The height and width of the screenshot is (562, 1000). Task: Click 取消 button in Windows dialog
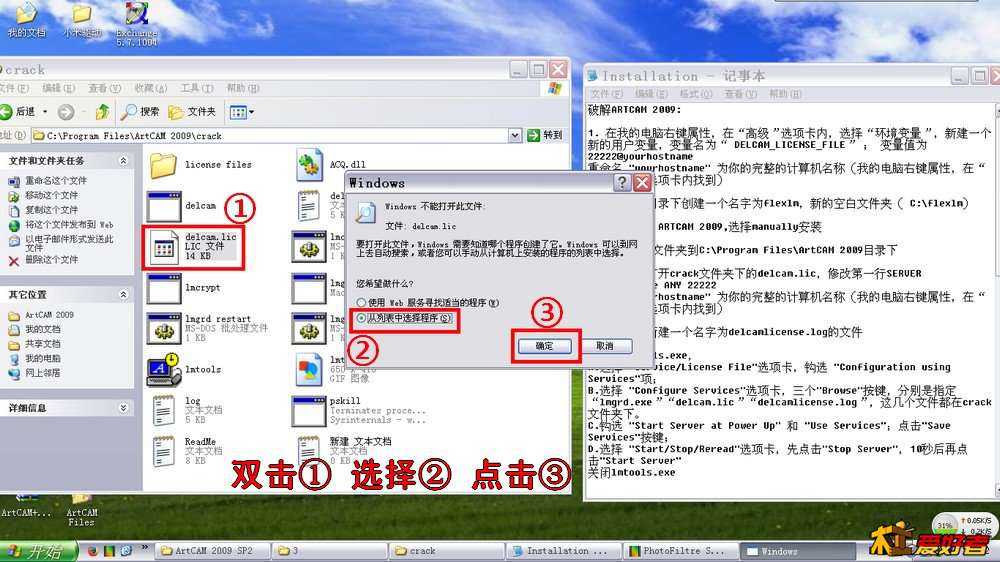(605, 346)
